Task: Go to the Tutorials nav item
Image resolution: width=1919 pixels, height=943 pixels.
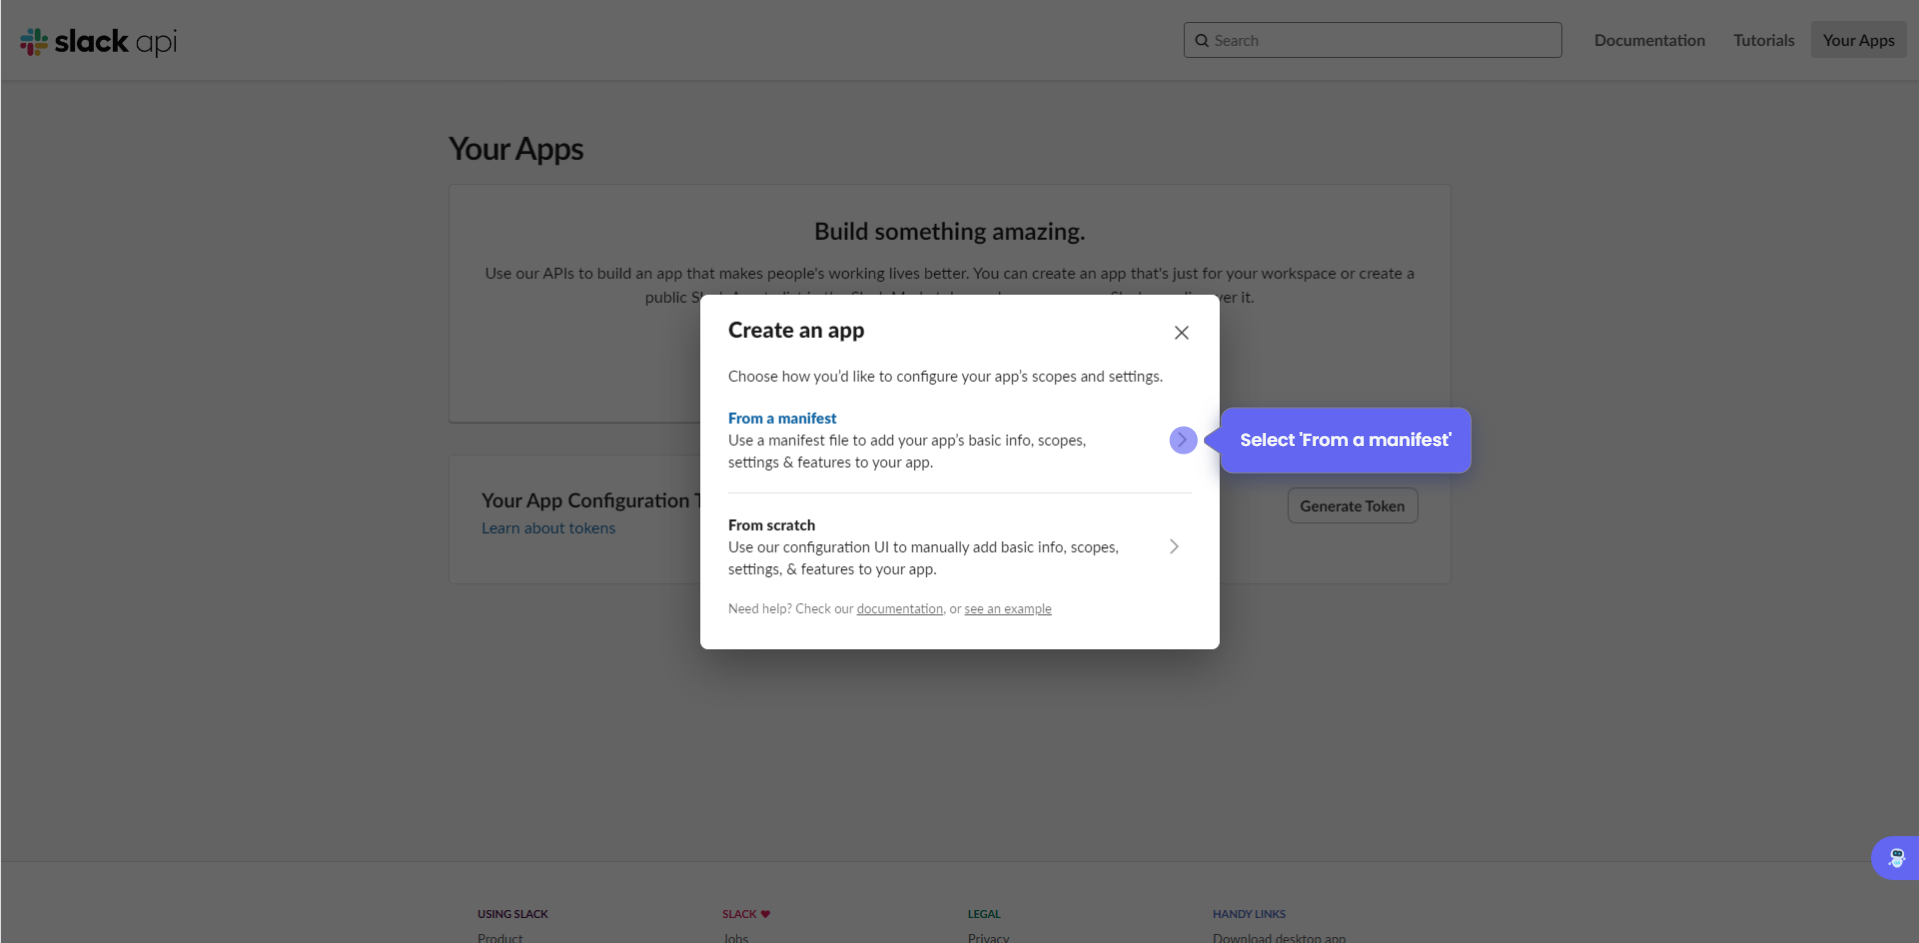Action: [x=1763, y=41]
